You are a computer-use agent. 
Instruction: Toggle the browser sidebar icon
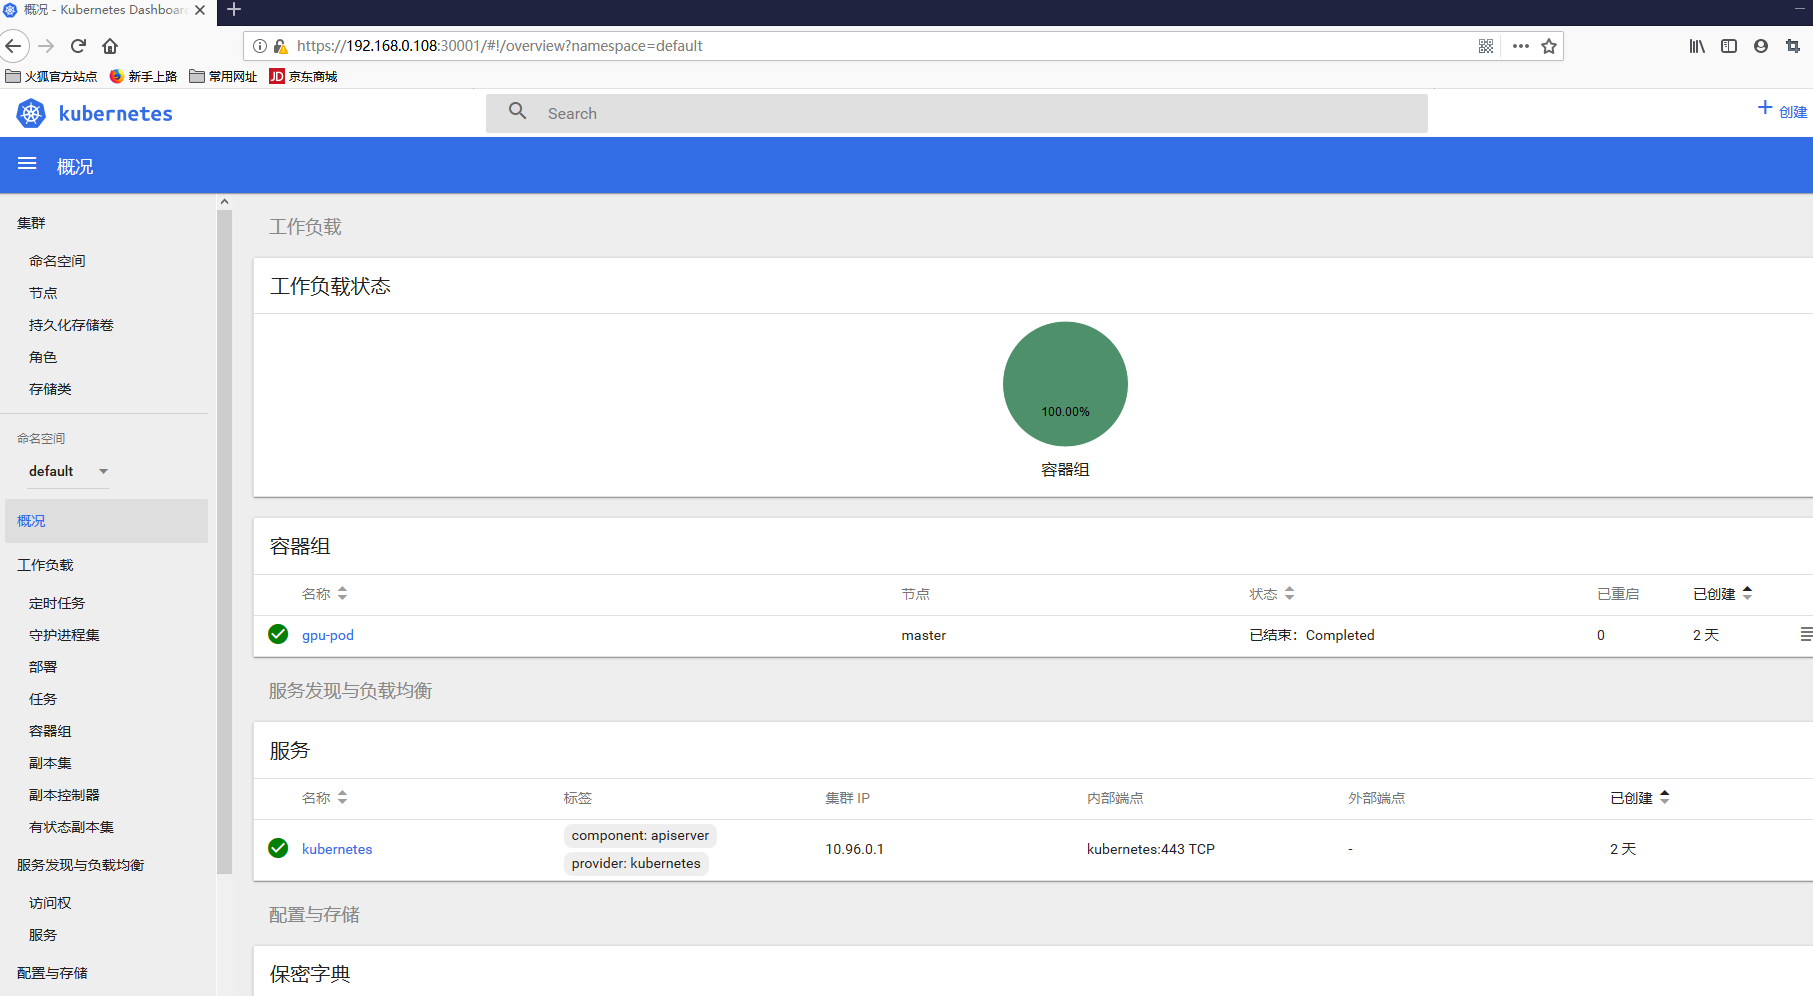click(1729, 46)
